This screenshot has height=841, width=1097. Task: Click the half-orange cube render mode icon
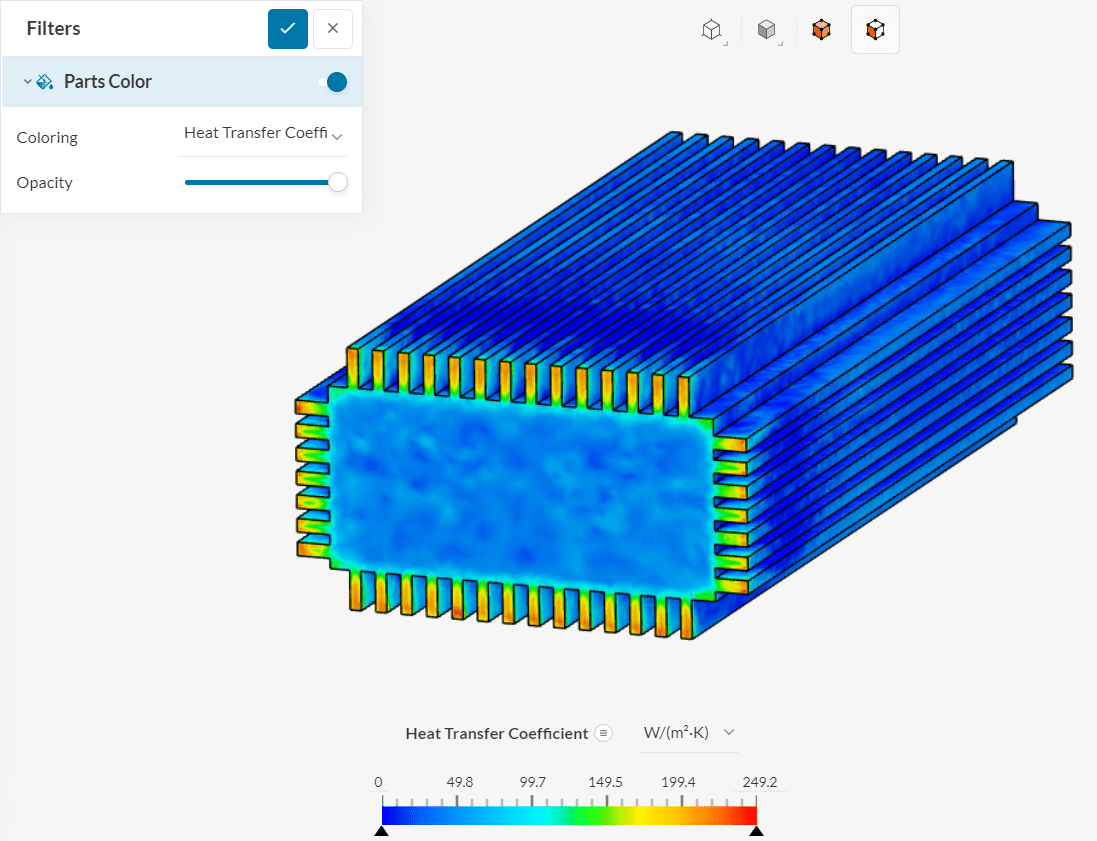(875, 30)
